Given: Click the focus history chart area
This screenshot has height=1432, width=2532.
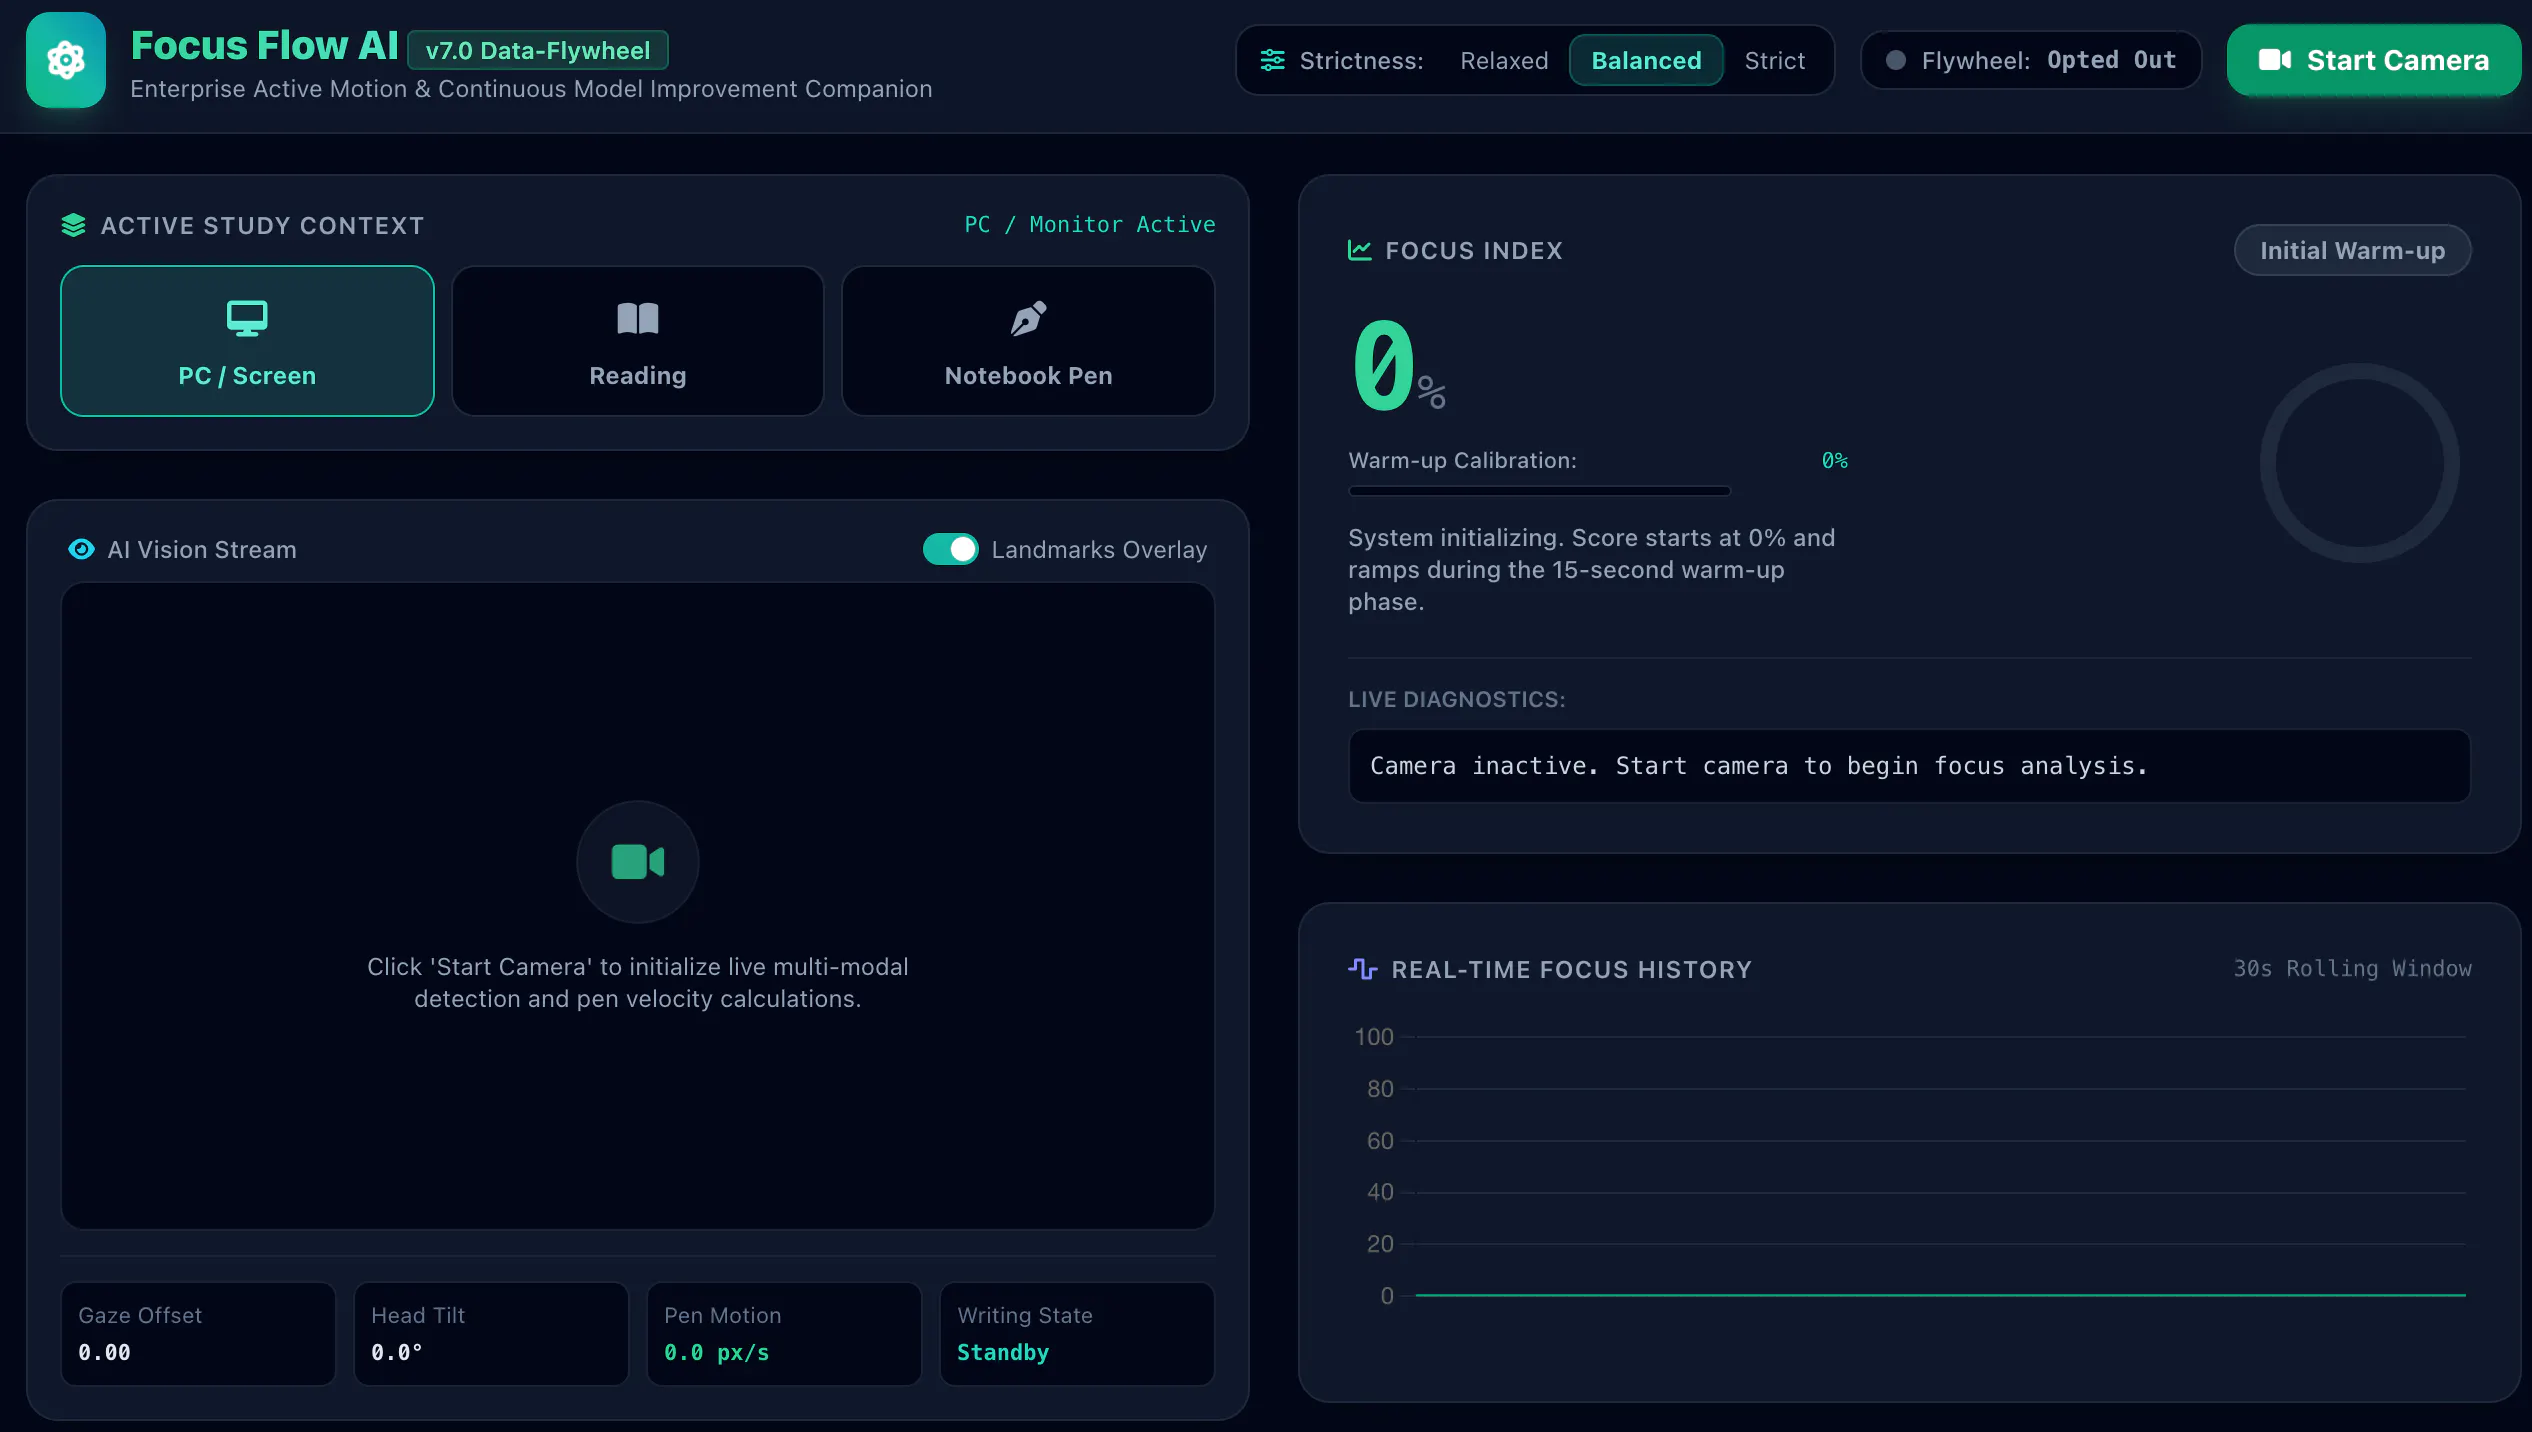Looking at the screenshot, I should (1910, 1165).
